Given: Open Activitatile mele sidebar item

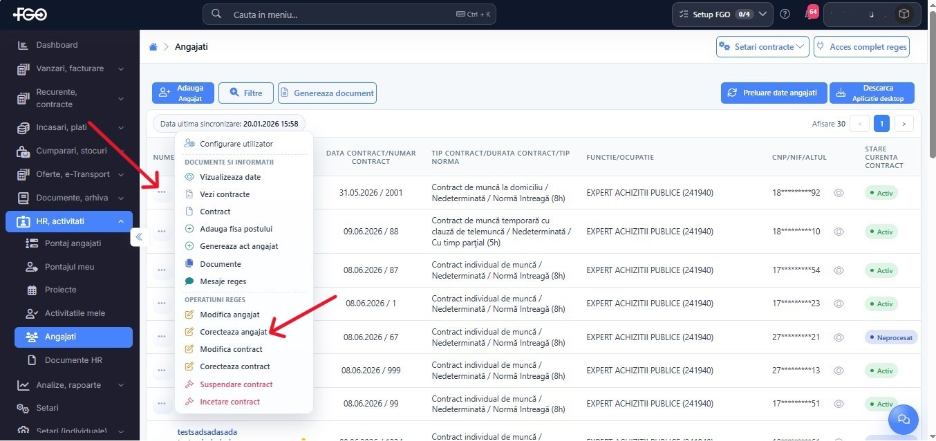Looking at the screenshot, I should click(73, 313).
